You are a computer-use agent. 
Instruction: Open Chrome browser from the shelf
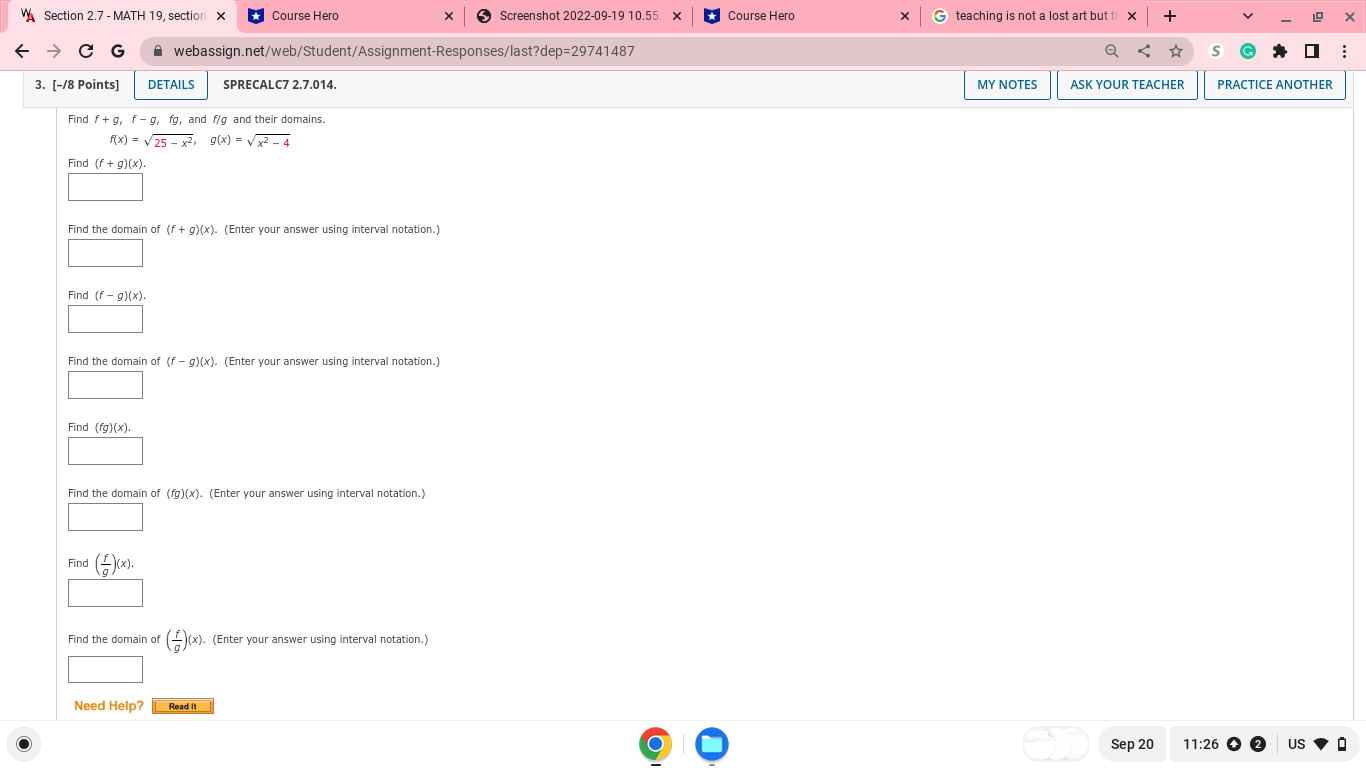tap(655, 744)
